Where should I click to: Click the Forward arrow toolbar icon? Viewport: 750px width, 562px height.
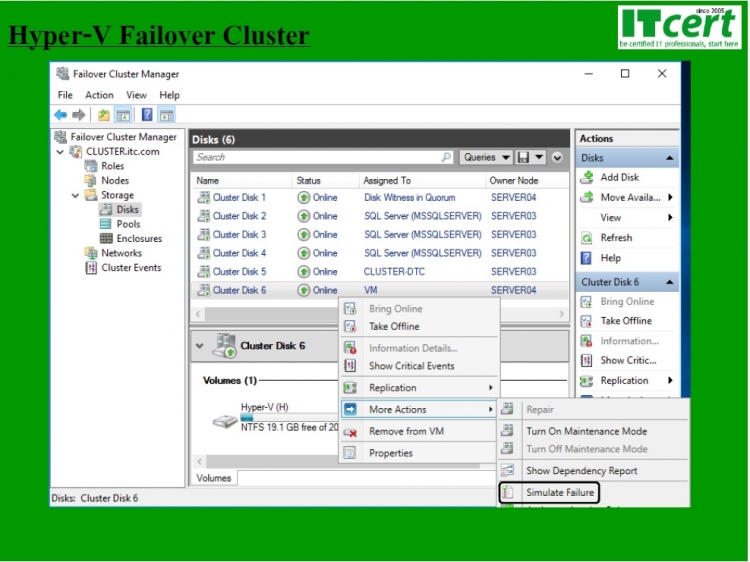tap(78, 115)
